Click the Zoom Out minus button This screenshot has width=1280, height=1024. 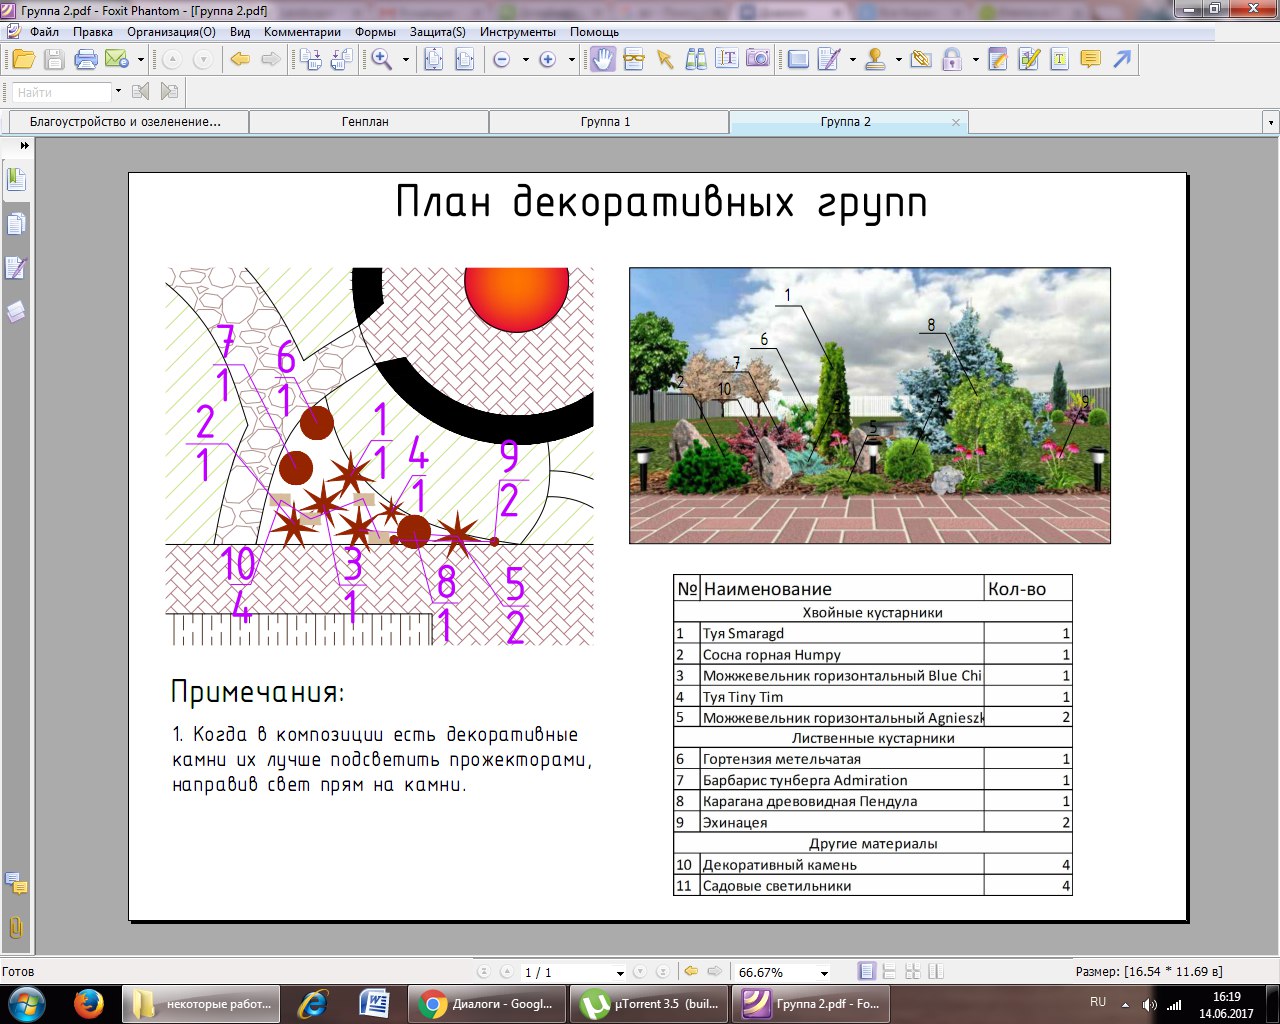[502, 60]
